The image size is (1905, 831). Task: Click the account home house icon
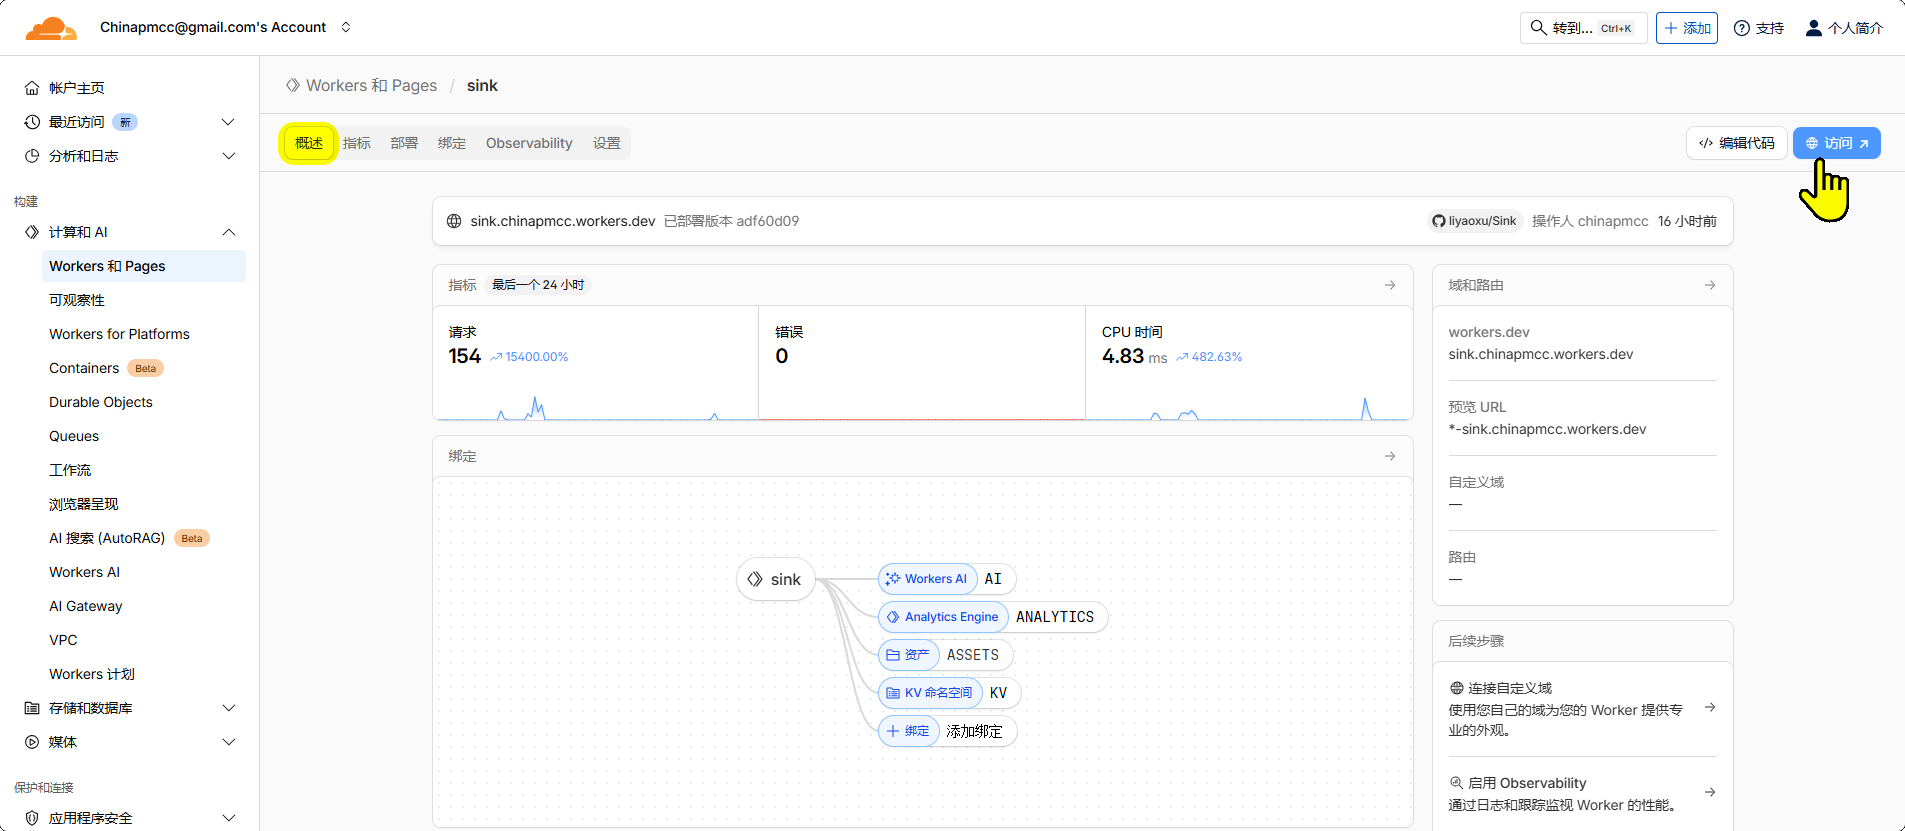32,88
